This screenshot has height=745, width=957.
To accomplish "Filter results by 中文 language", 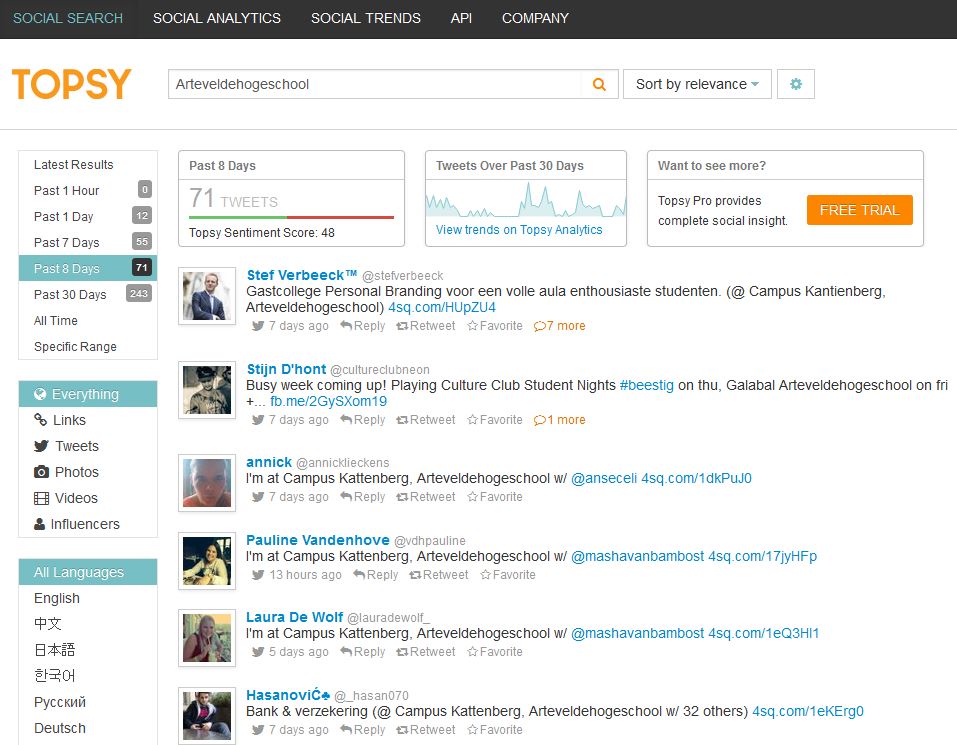I will pyautogui.click(x=48, y=624).
